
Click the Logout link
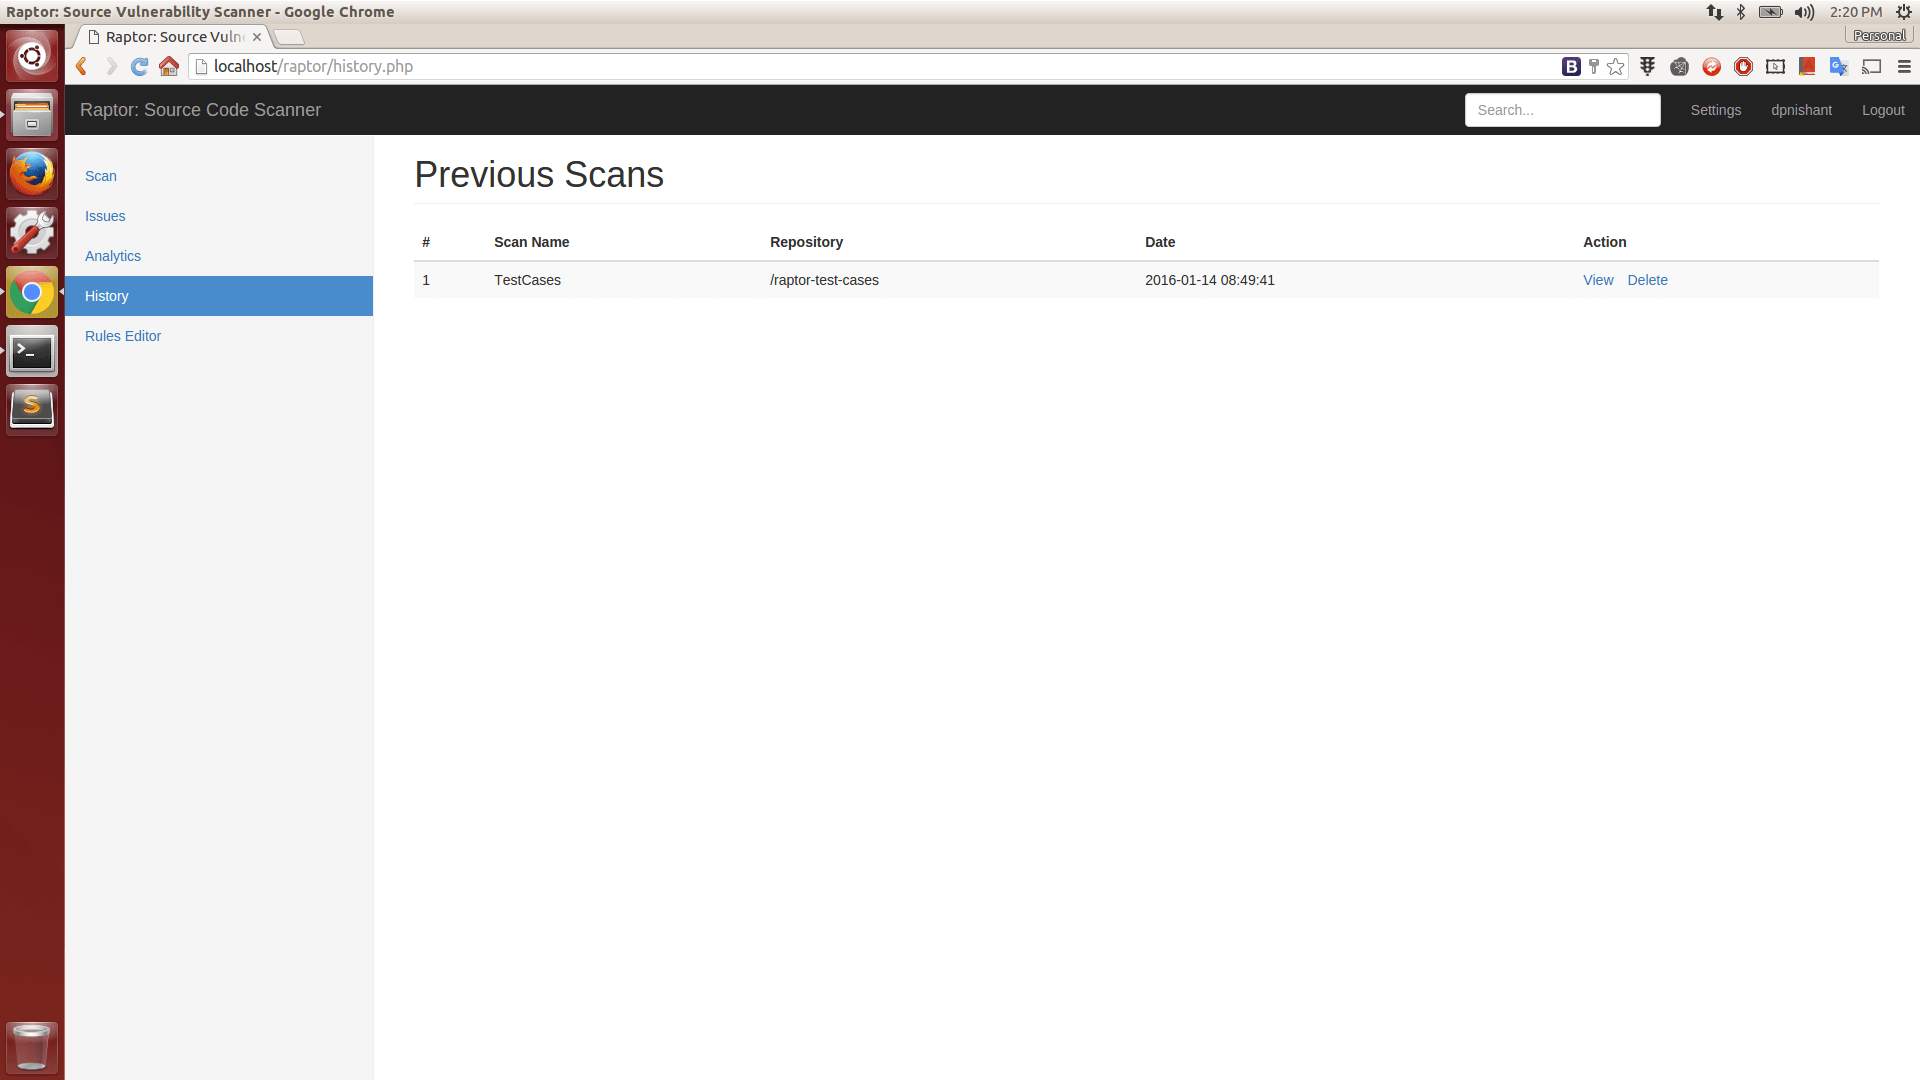click(x=1883, y=110)
